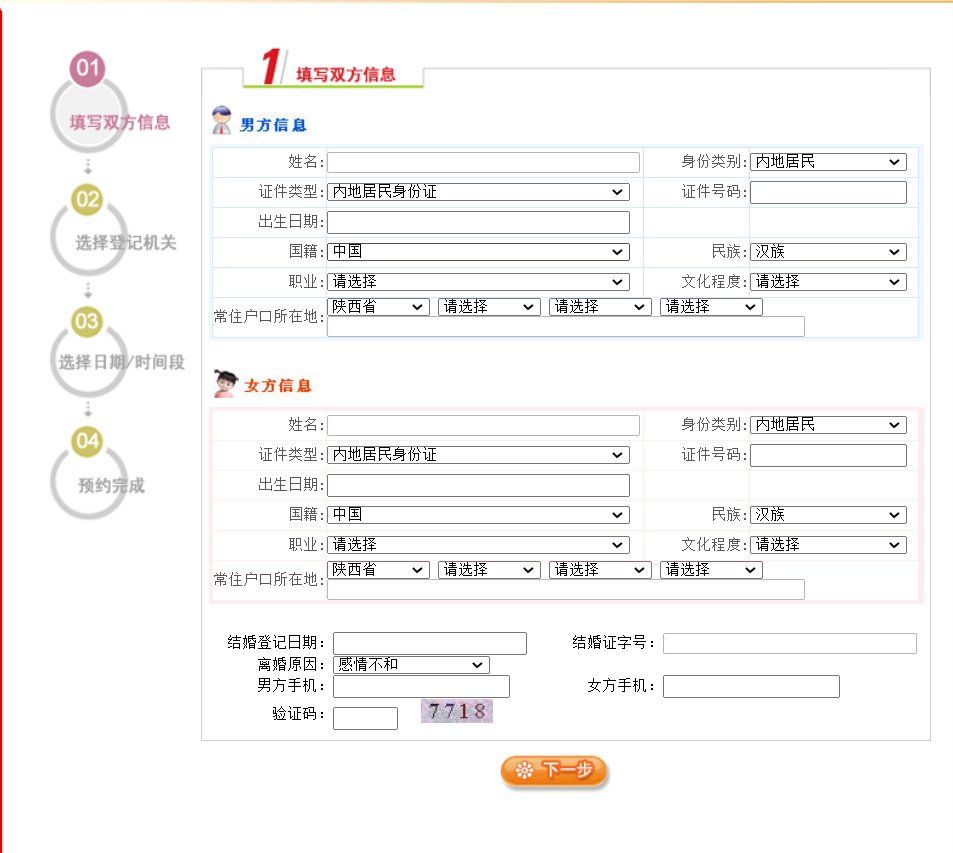Click the male party name input field
953x853 pixels.
483,162
